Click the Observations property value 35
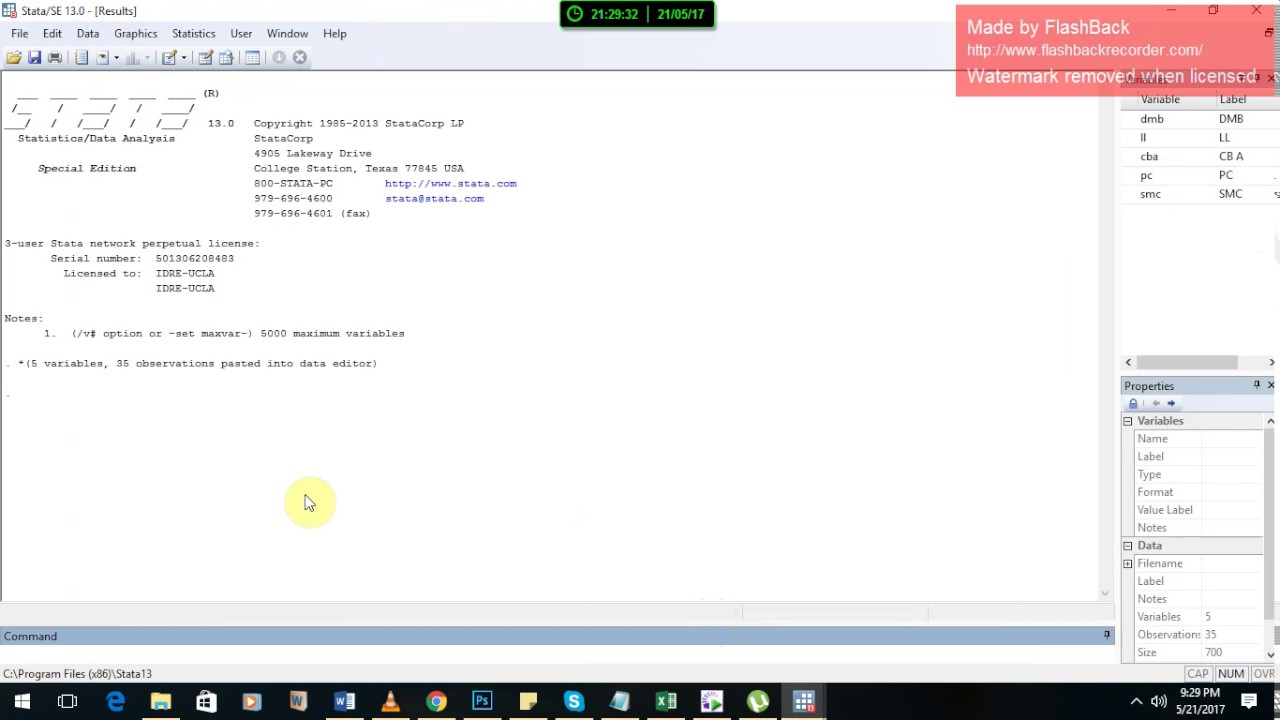The width and height of the screenshot is (1280, 720). (x=1210, y=634)
